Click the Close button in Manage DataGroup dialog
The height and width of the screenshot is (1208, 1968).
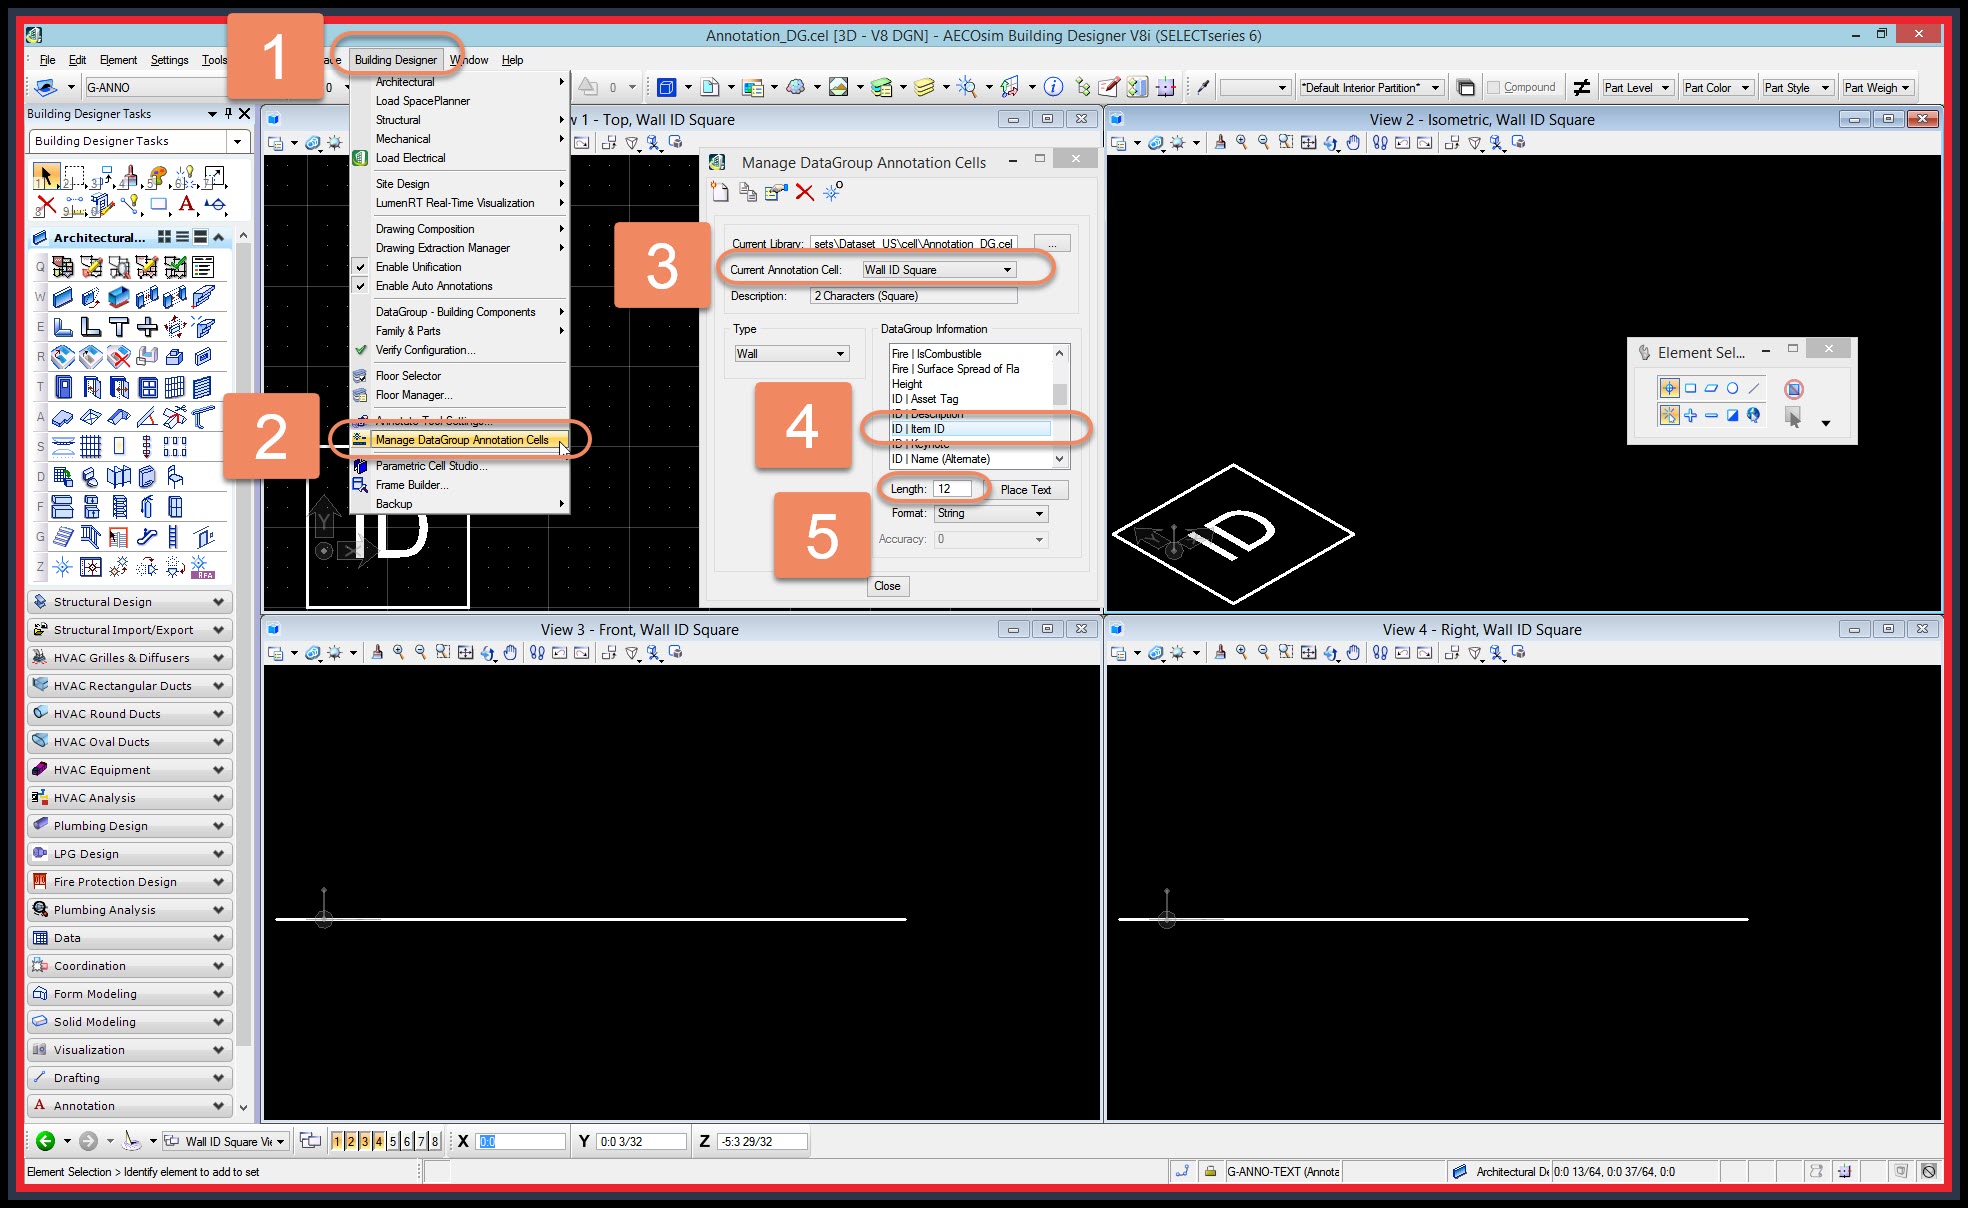pyautogui.click(x=887, y=586)
